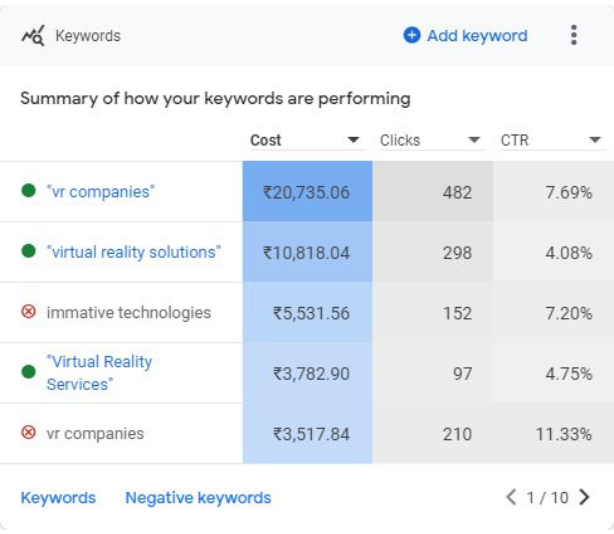The image size is (614, 534).
Task: Switch to the Negative keywords tab
Action: pos(198,497)
